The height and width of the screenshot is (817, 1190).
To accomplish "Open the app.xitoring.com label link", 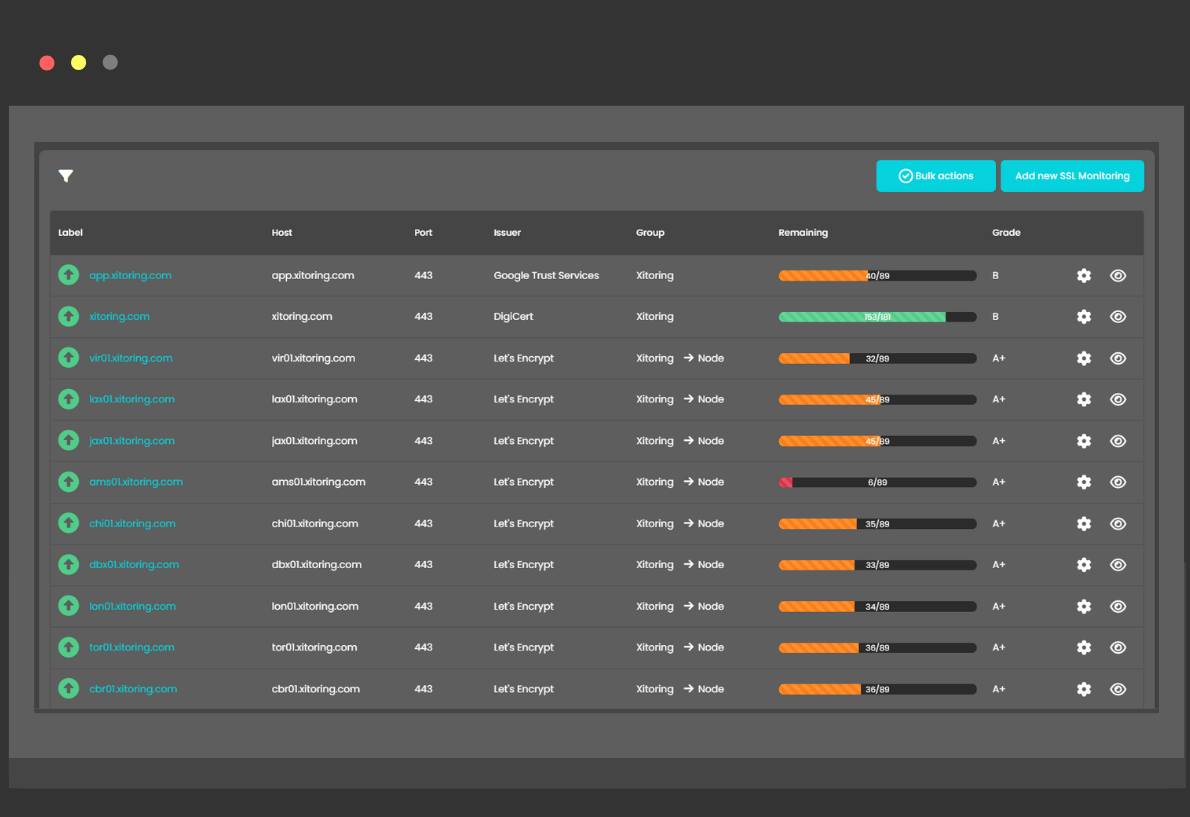I will pyautogui.click(x=131, y=275).
